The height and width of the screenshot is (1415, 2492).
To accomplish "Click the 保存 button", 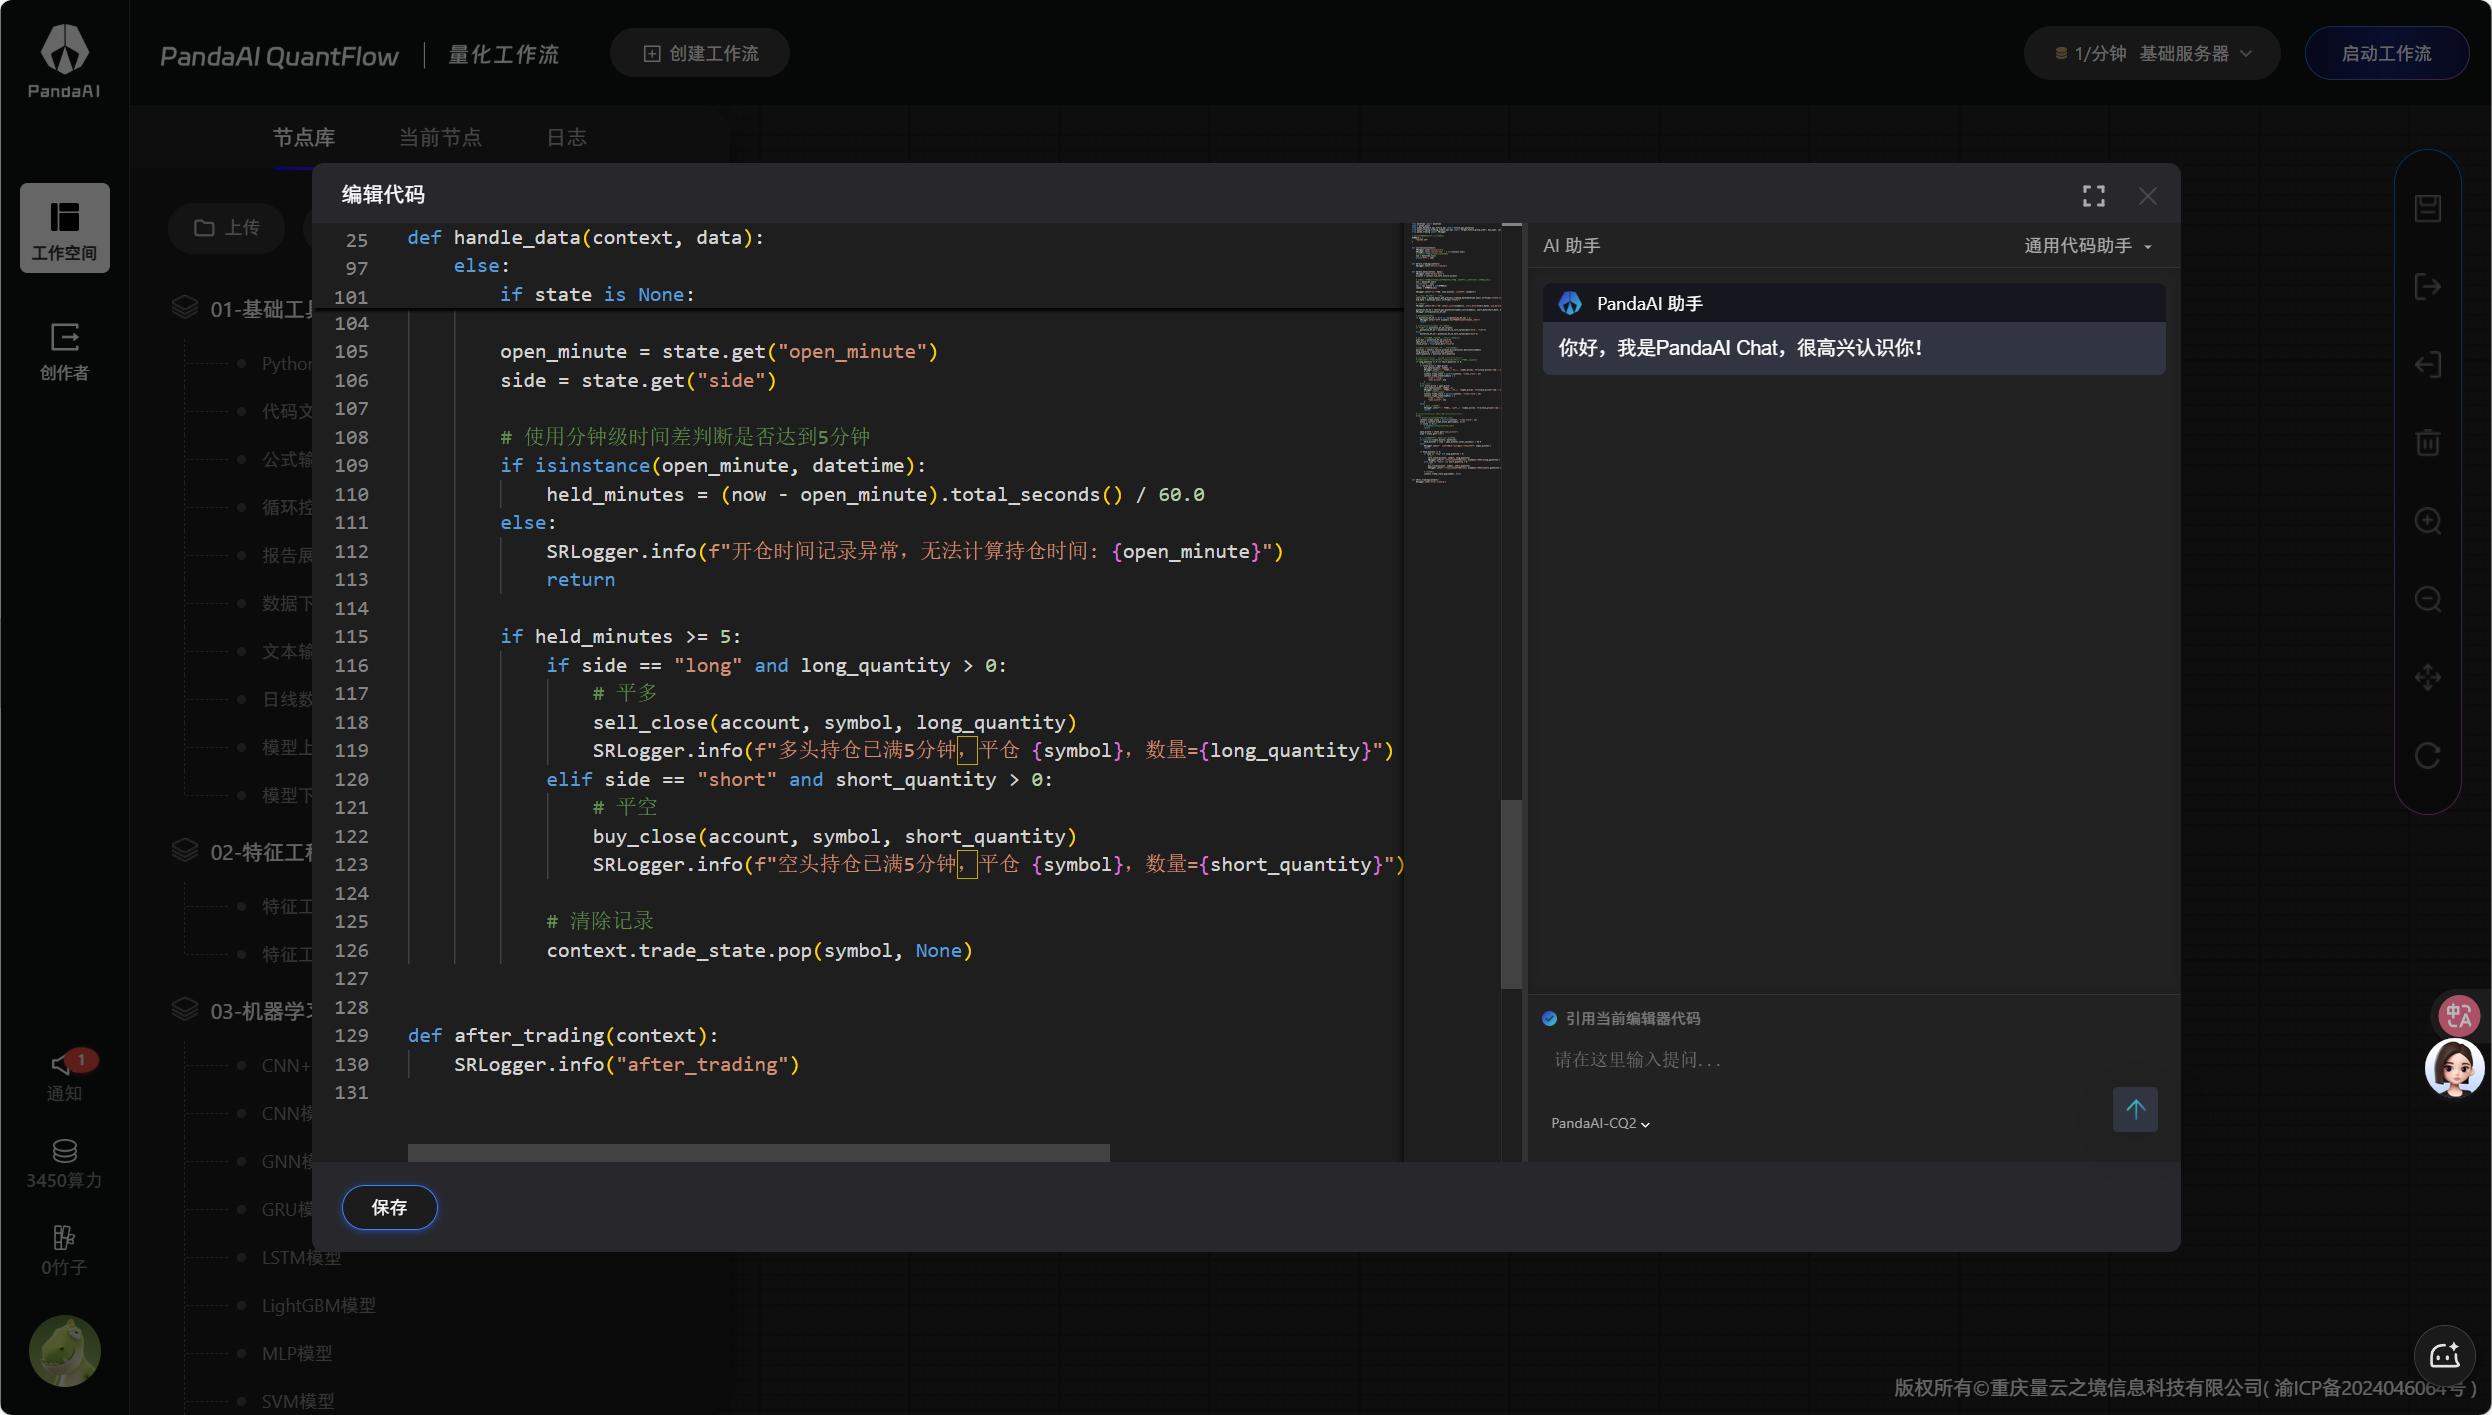I will 390,1207.
